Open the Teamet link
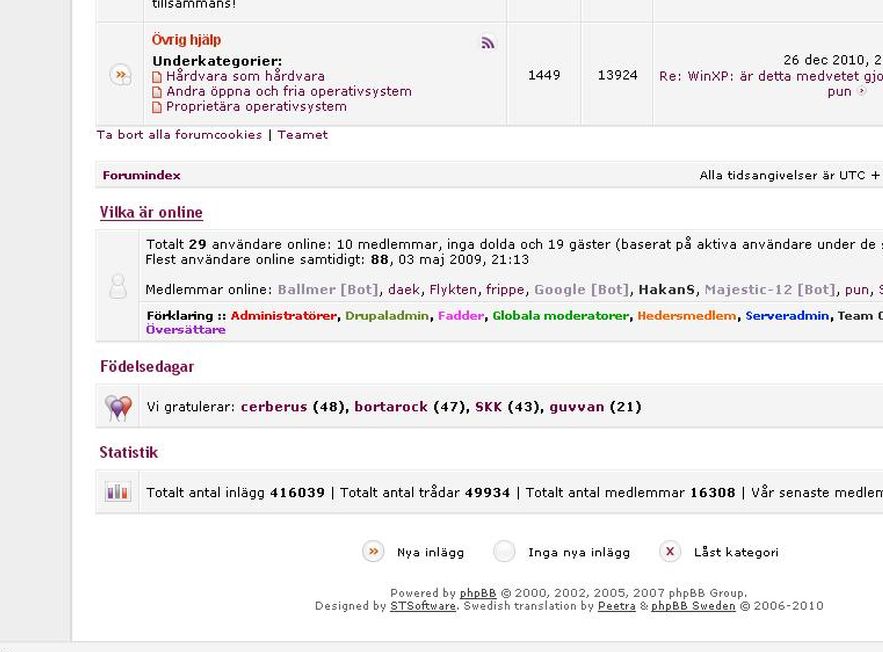Screen dimensions: 883x652 pyautogui.click(x=302, y=135)
